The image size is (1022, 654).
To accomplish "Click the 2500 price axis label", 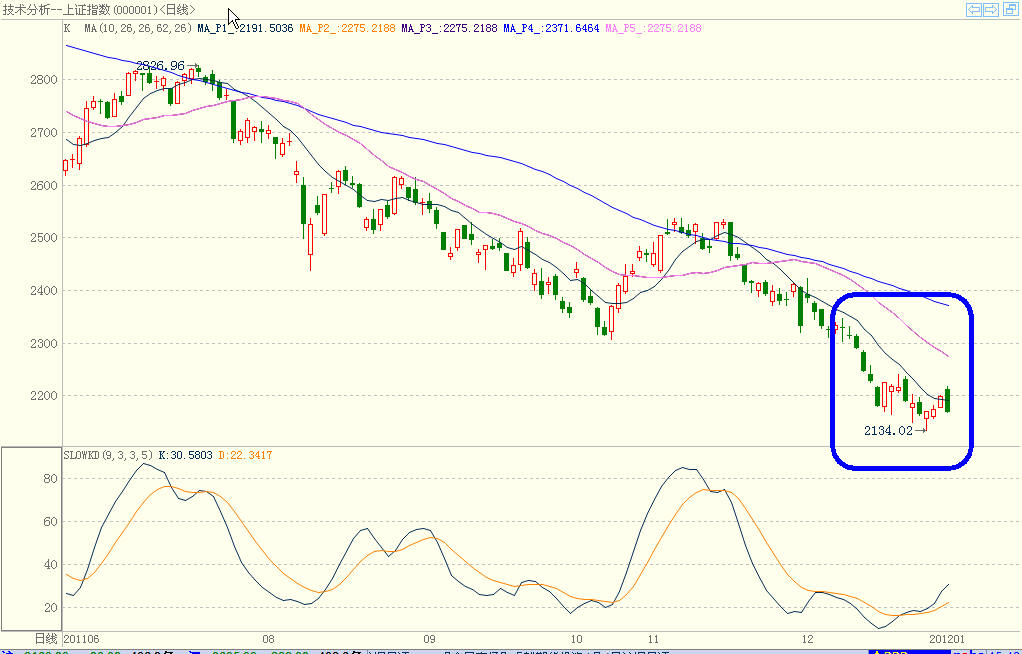I will [44, 238].
